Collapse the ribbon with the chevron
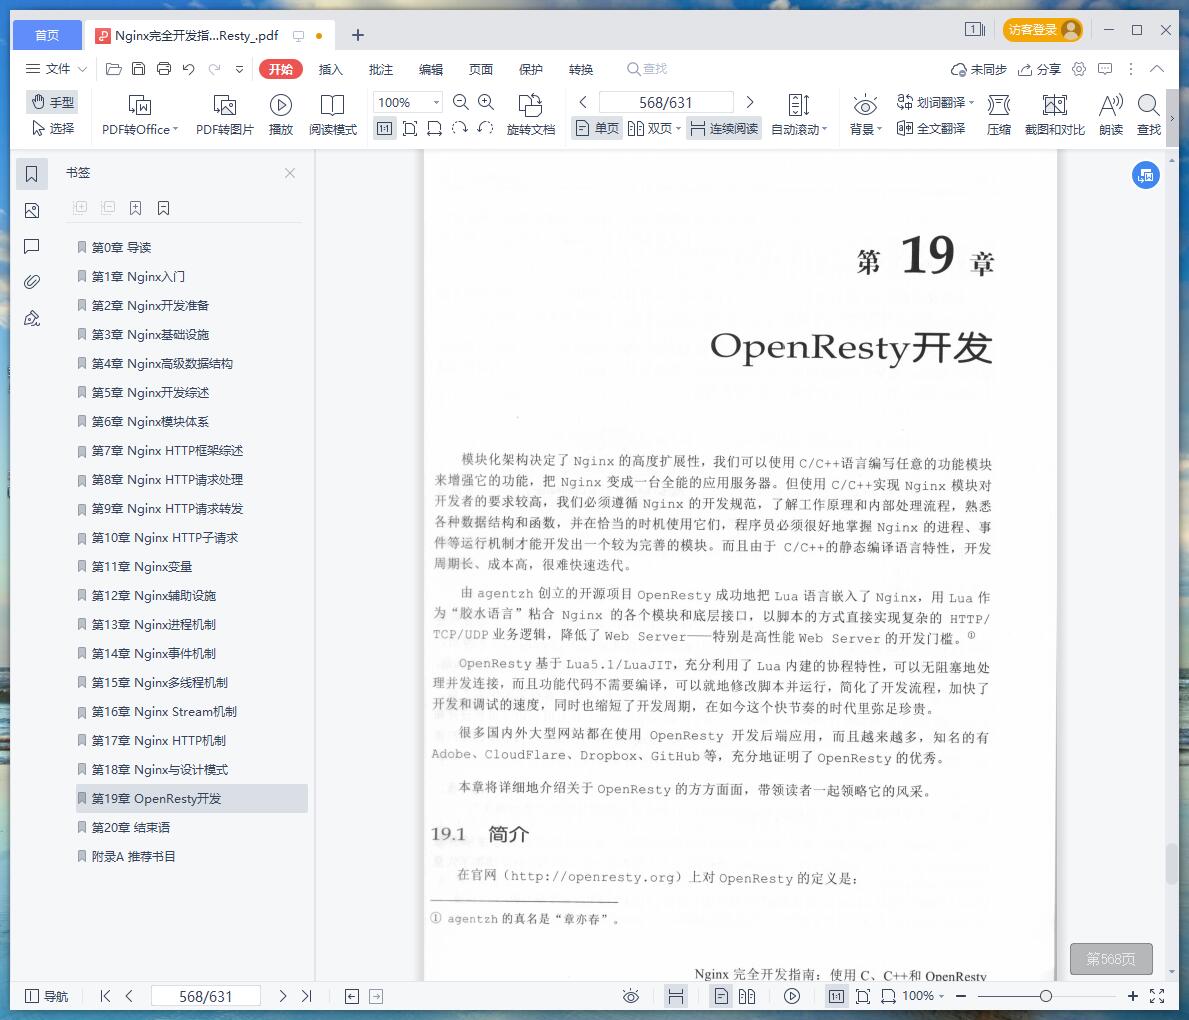The image size is (1189, 1020). (1156, 69)
